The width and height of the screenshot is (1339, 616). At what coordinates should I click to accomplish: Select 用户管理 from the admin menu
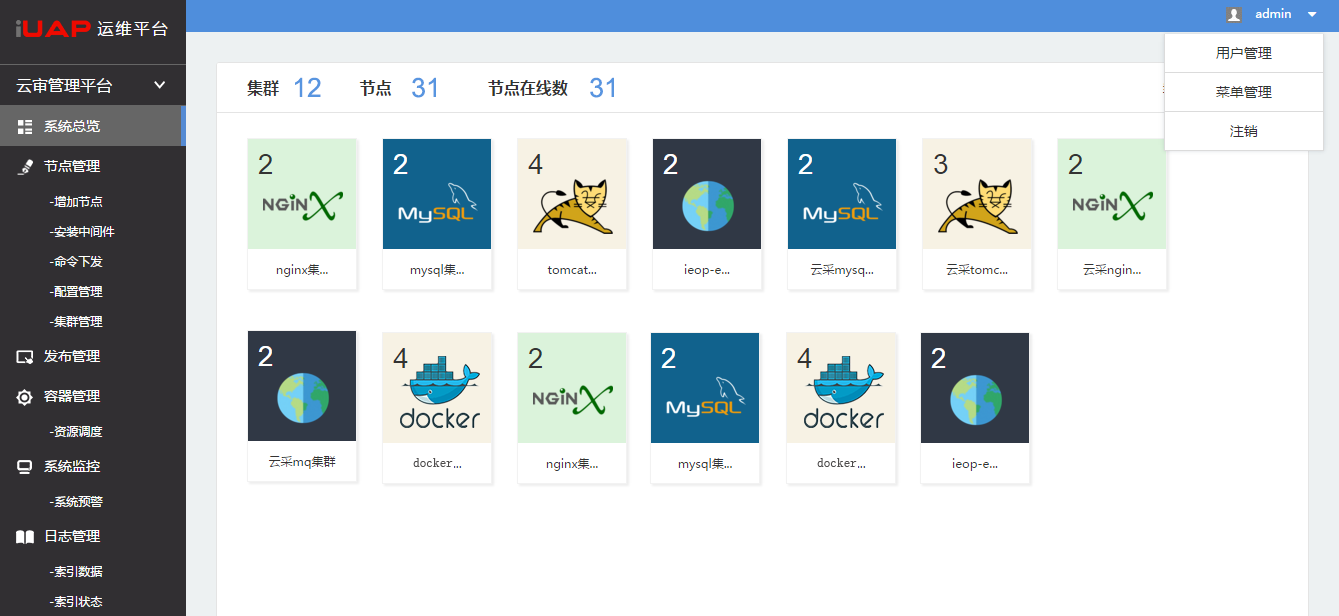tap(1243, 53)
